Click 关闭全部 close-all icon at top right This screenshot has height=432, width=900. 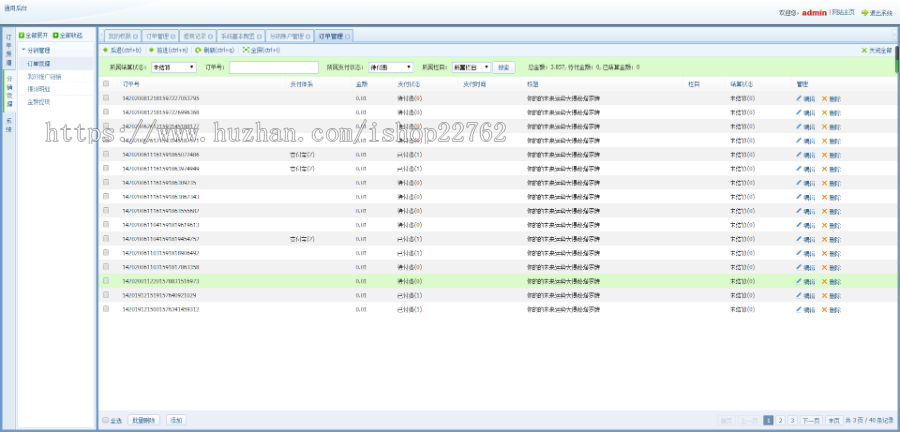[864, 49]
